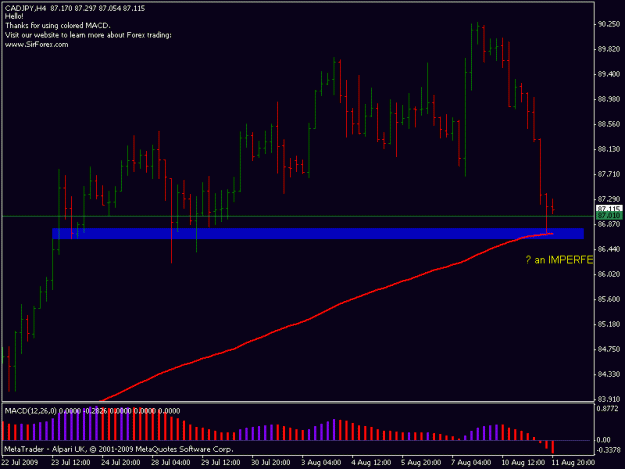Click the 83.910 price scale label
The width and height of the screenshot is (625, 469).
609,399
